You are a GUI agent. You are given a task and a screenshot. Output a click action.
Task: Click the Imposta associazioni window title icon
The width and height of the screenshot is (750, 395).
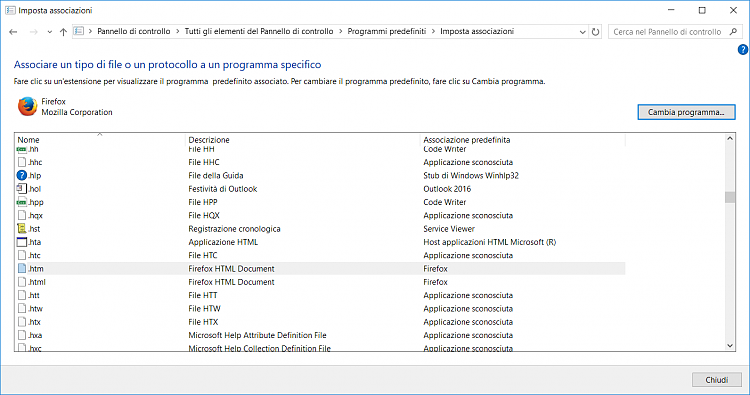10,10
